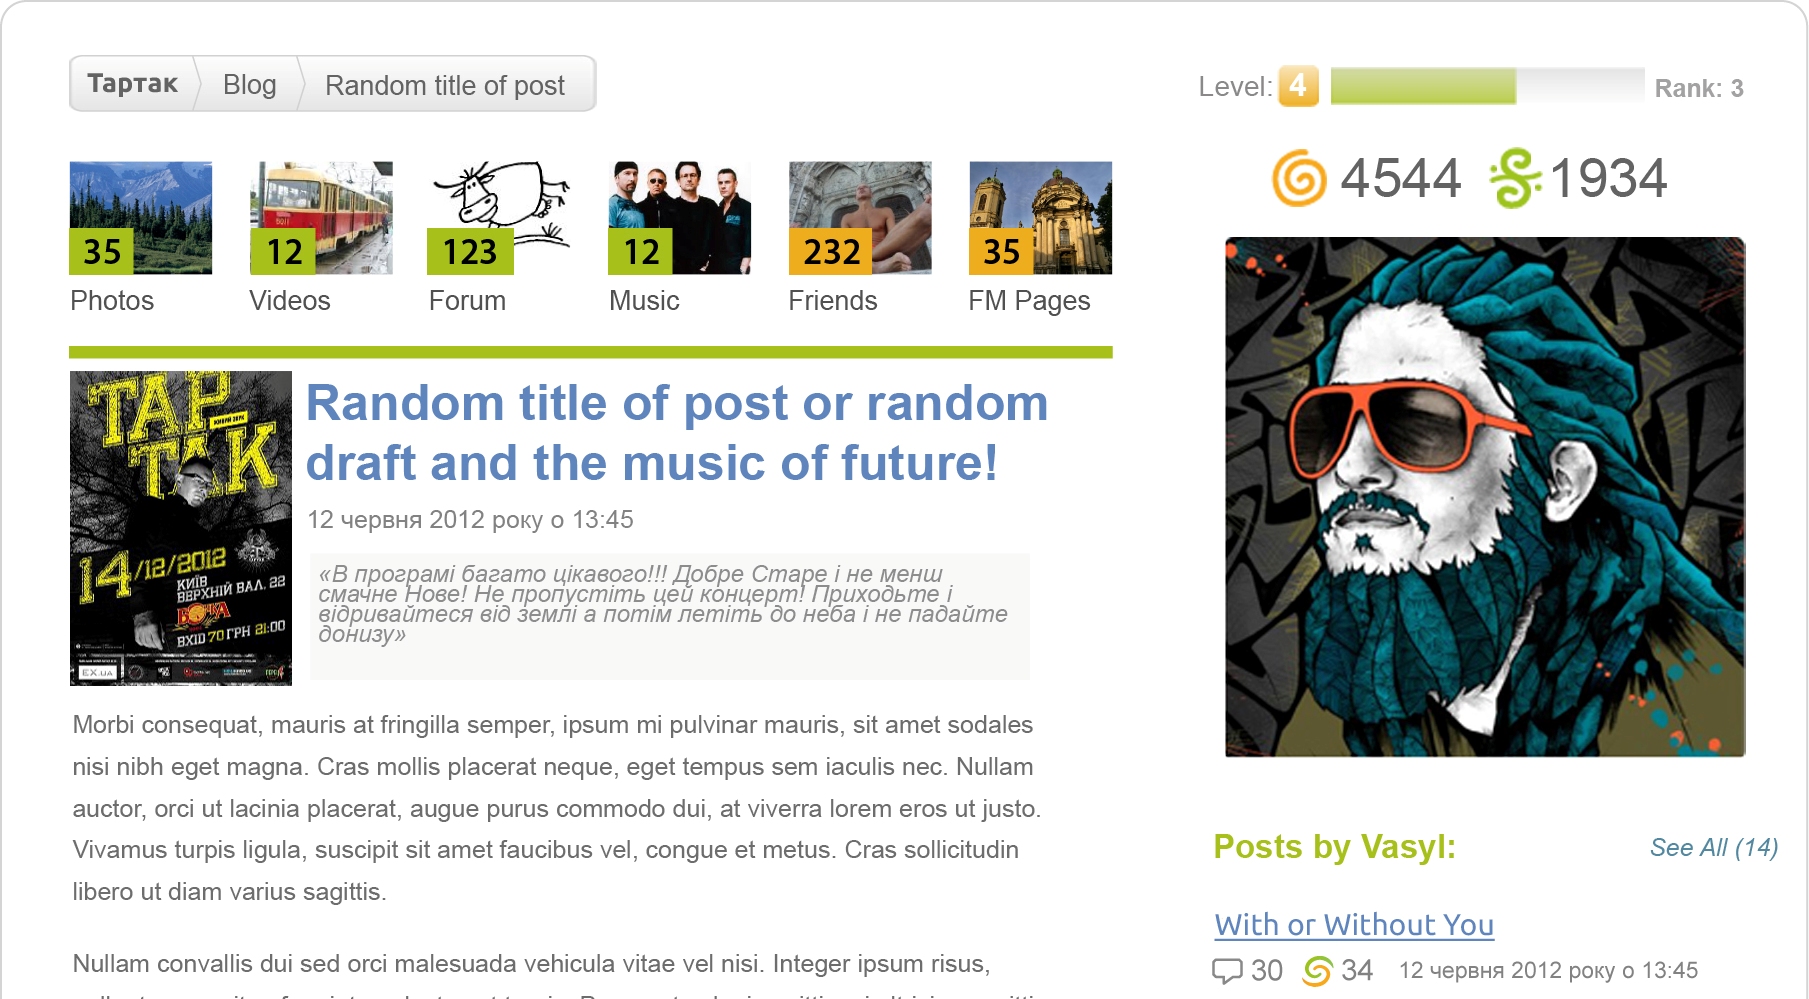Go to Тартак in the breadcrumb

132,84
